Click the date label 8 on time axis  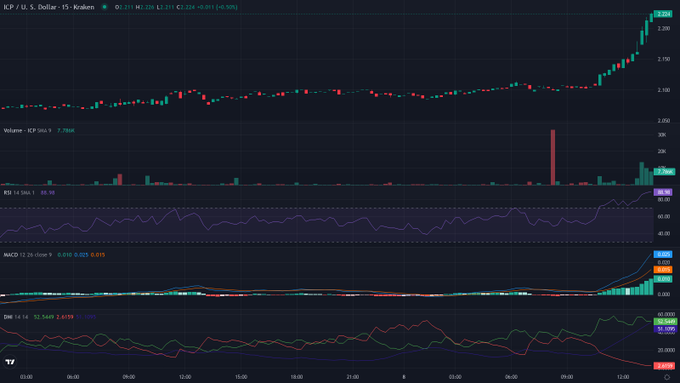404,377
